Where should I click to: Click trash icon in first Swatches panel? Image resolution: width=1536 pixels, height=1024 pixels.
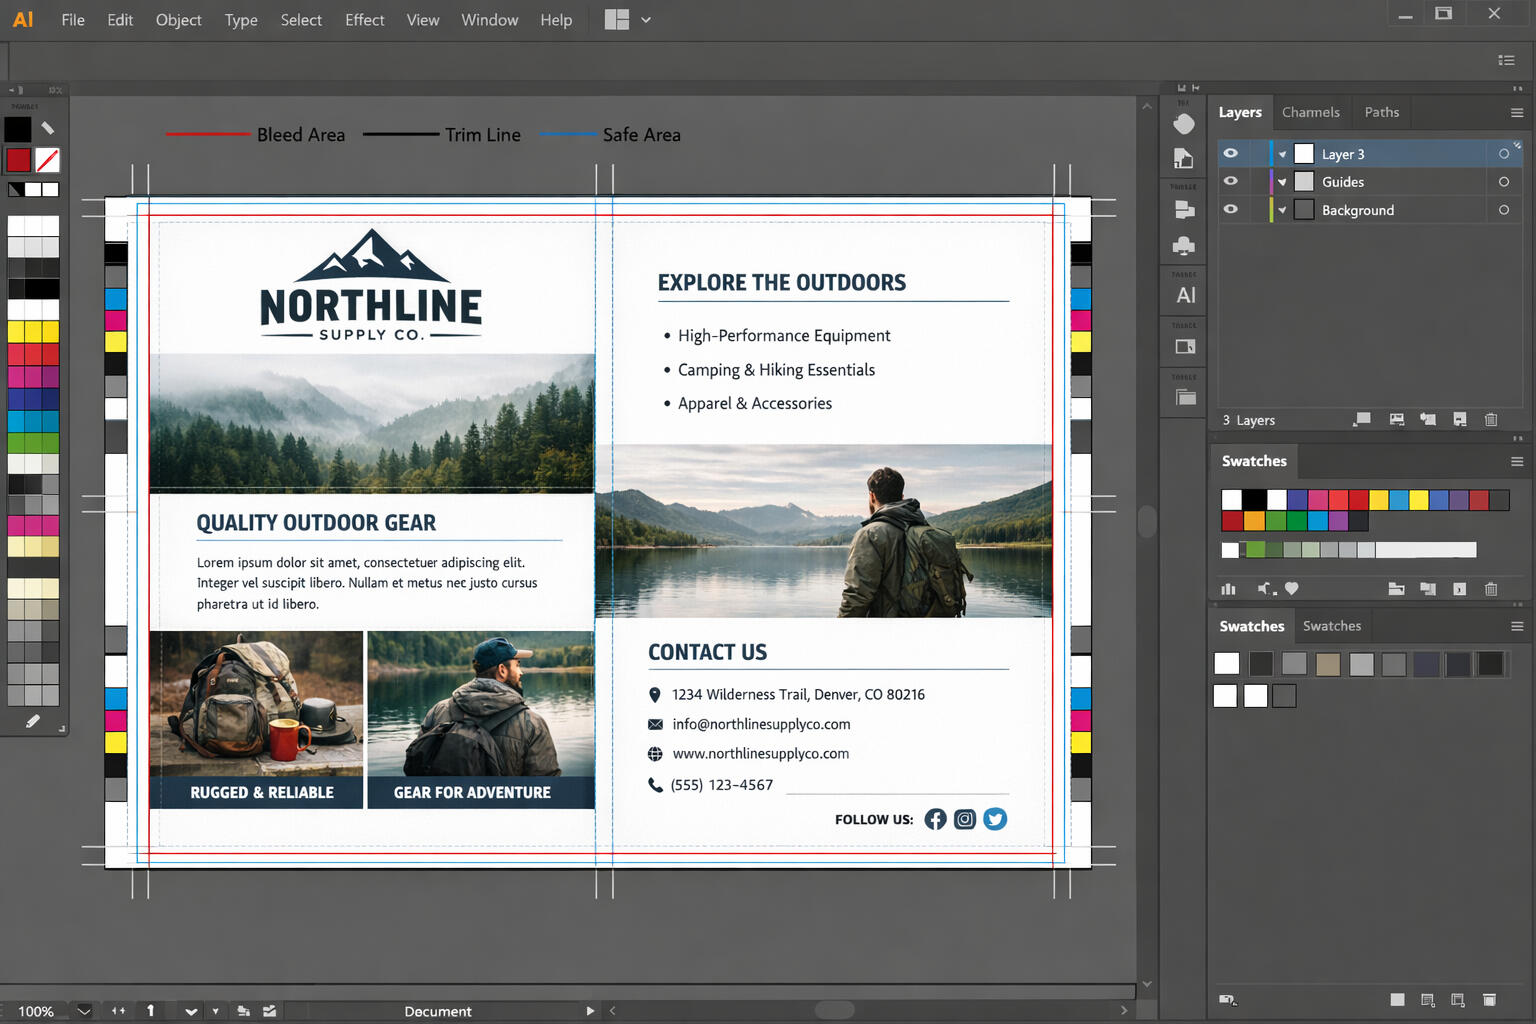coord(1490,589)
